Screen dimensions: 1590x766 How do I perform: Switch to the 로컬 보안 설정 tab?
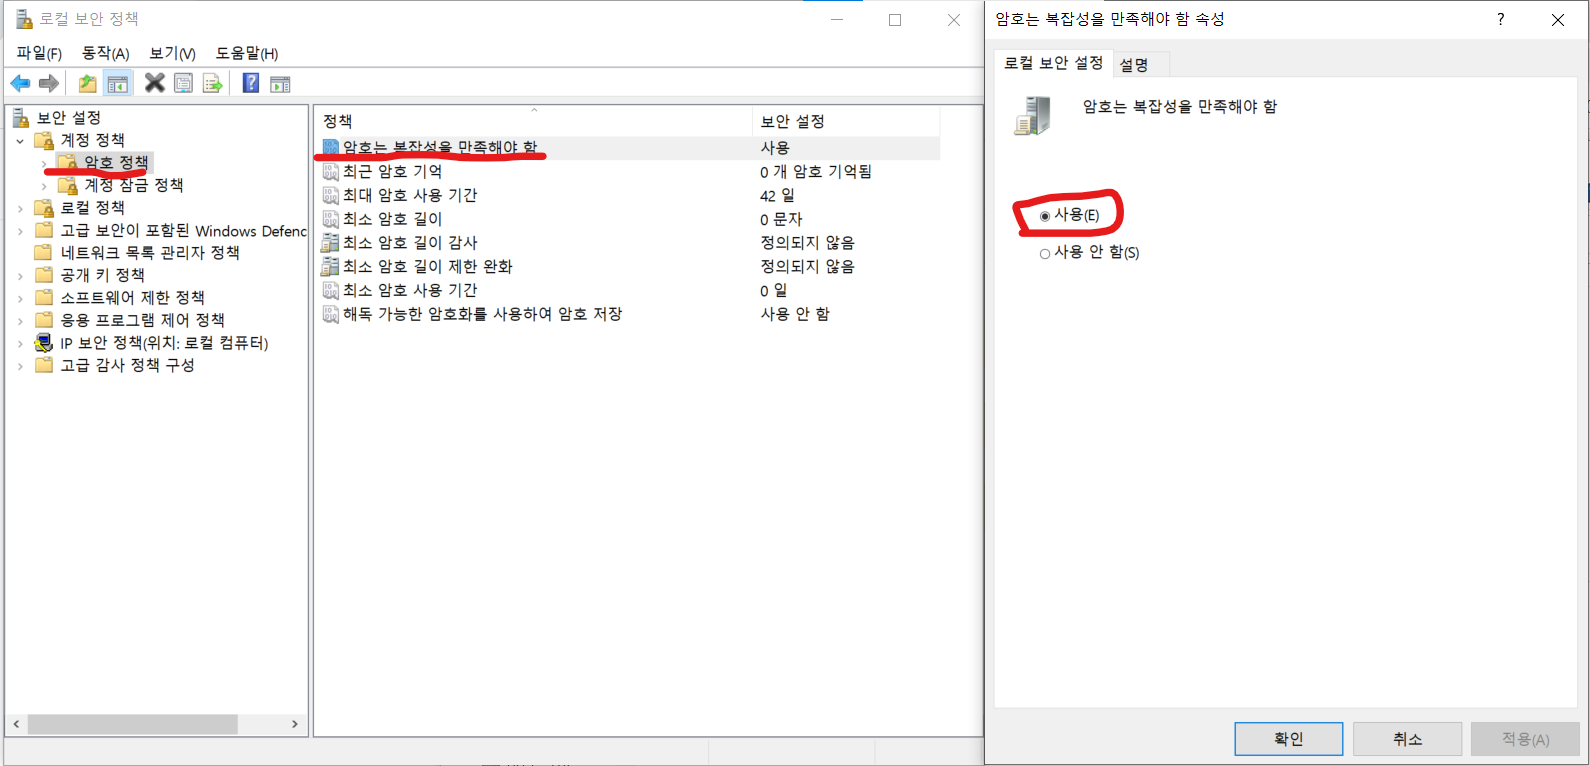[1053, 62]
